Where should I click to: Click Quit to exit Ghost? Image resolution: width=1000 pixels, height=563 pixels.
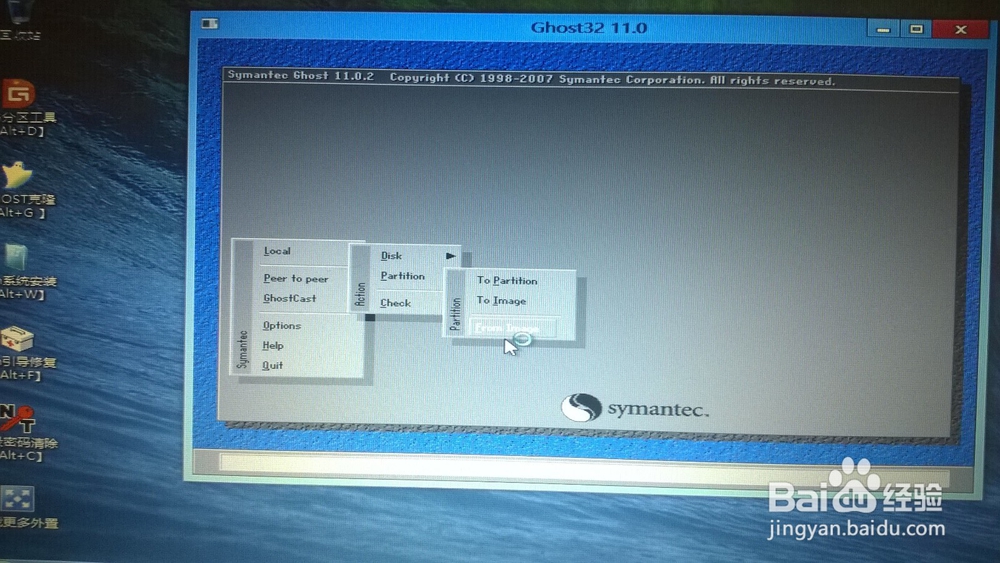pyautogui.click(x=272, y=365)
